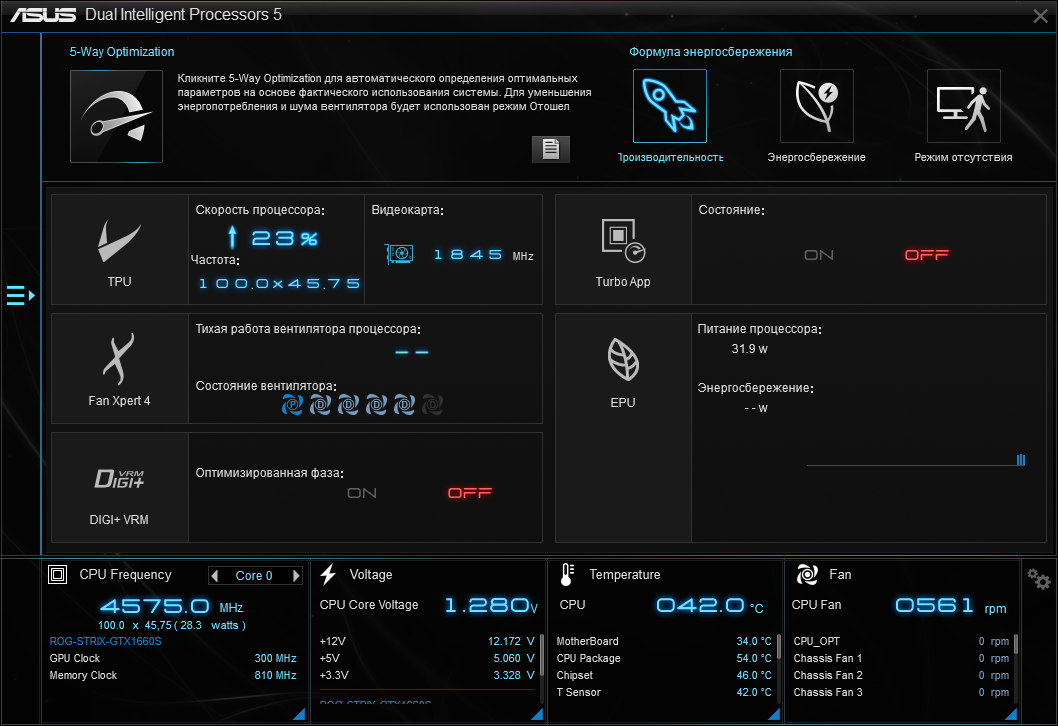Click the Temperature list scrollbar
This screenshot has width=1058, height=726.
(x=779, y=646)
